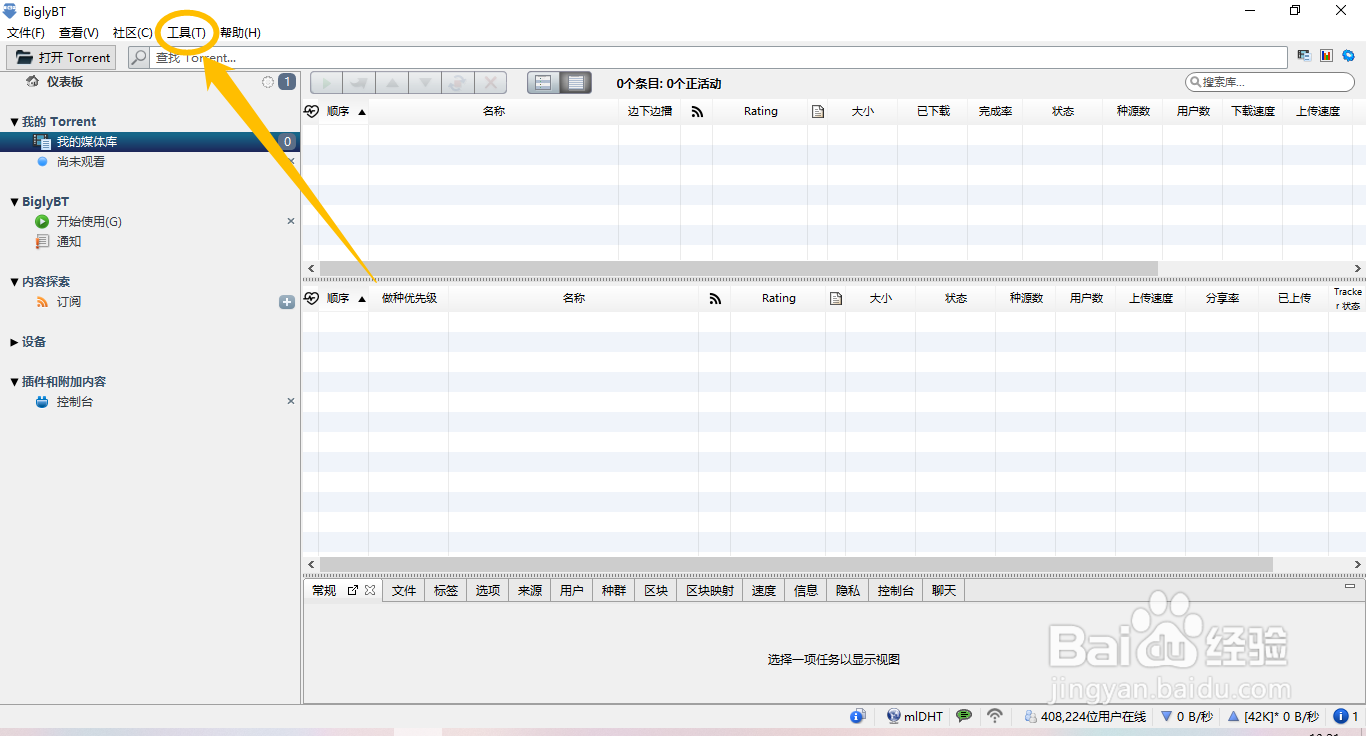The height and width of the screenshot is (736, 1366).
Task: Select 我的媒体库 in the sidebar
Action: pos(87,142)
